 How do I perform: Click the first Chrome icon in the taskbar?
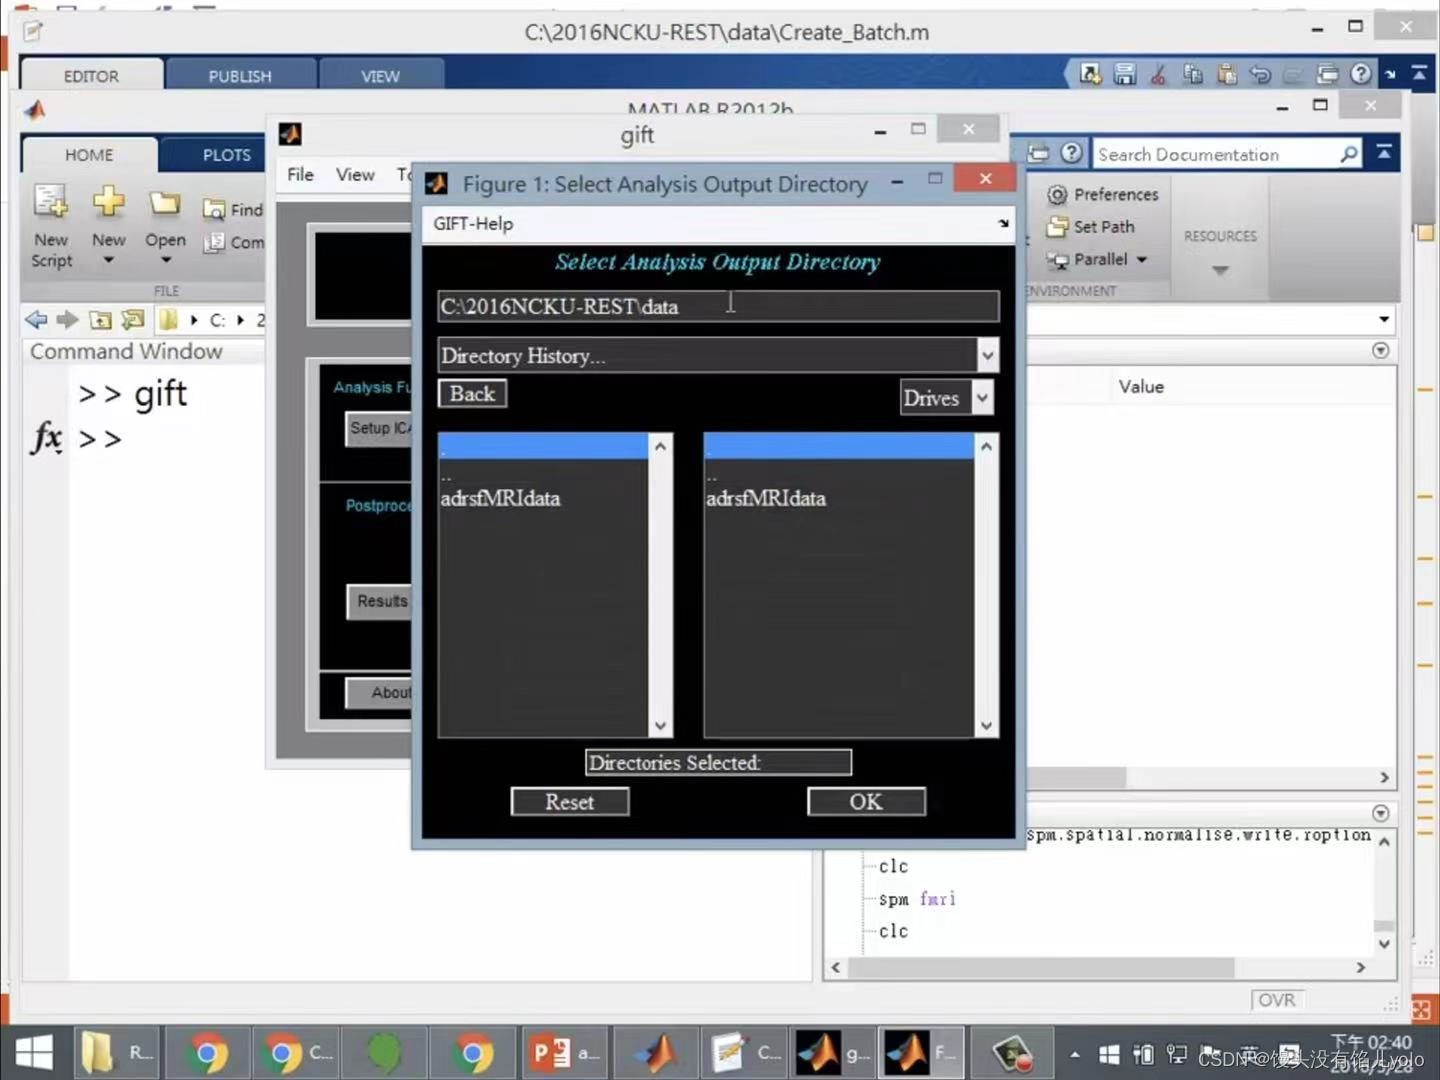pos(207,1053)
